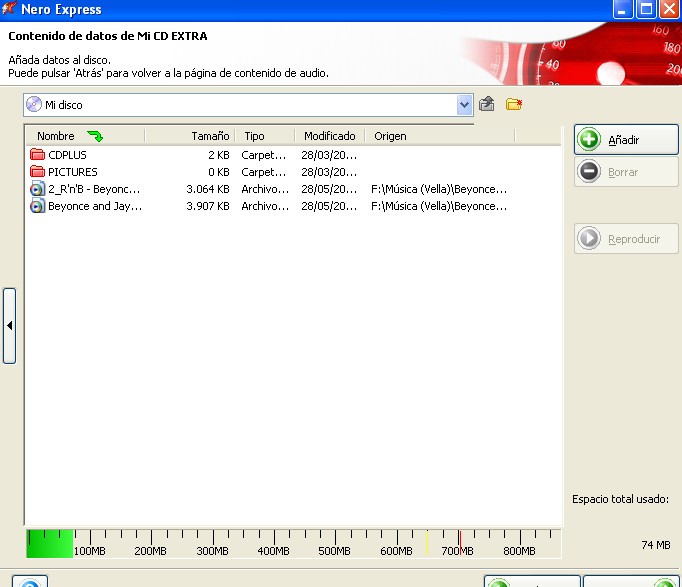
Task: Sort by Modificado column header
Action: 329,136
